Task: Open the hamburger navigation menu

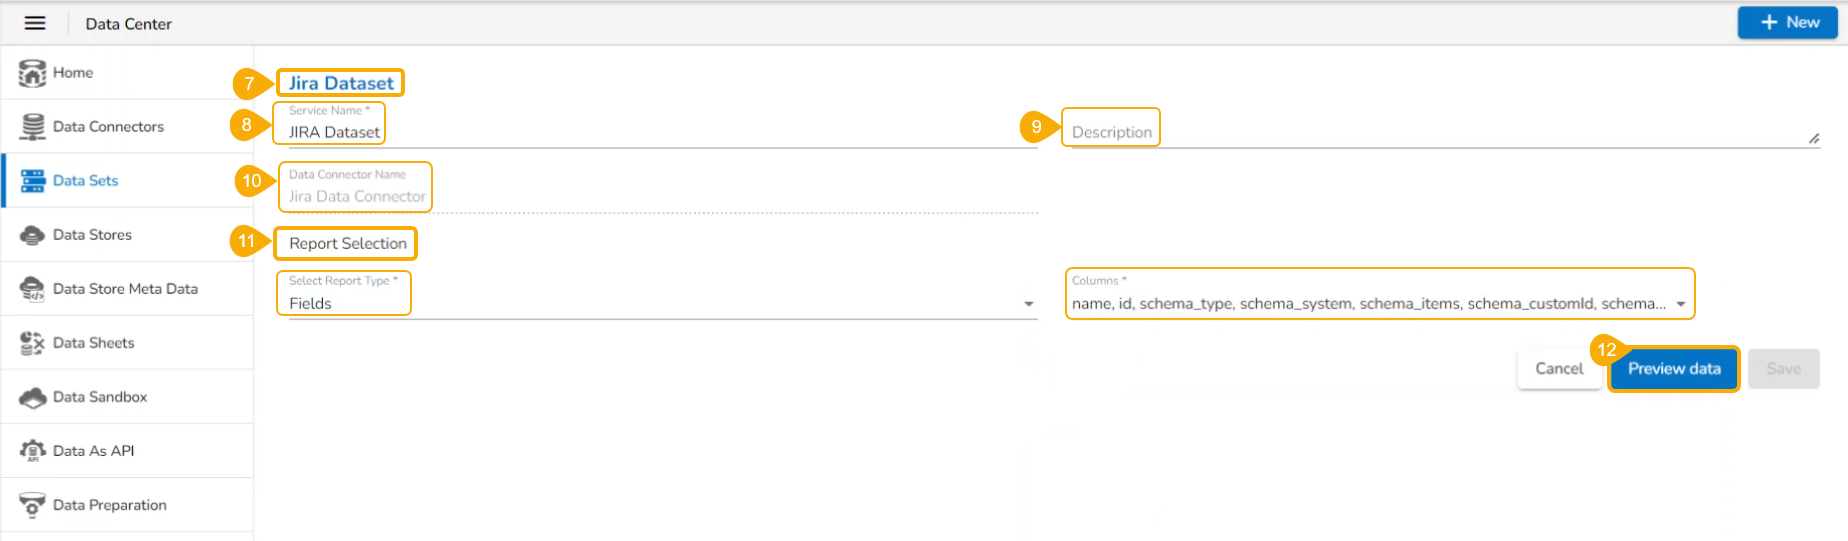Action: pos(35,23)
